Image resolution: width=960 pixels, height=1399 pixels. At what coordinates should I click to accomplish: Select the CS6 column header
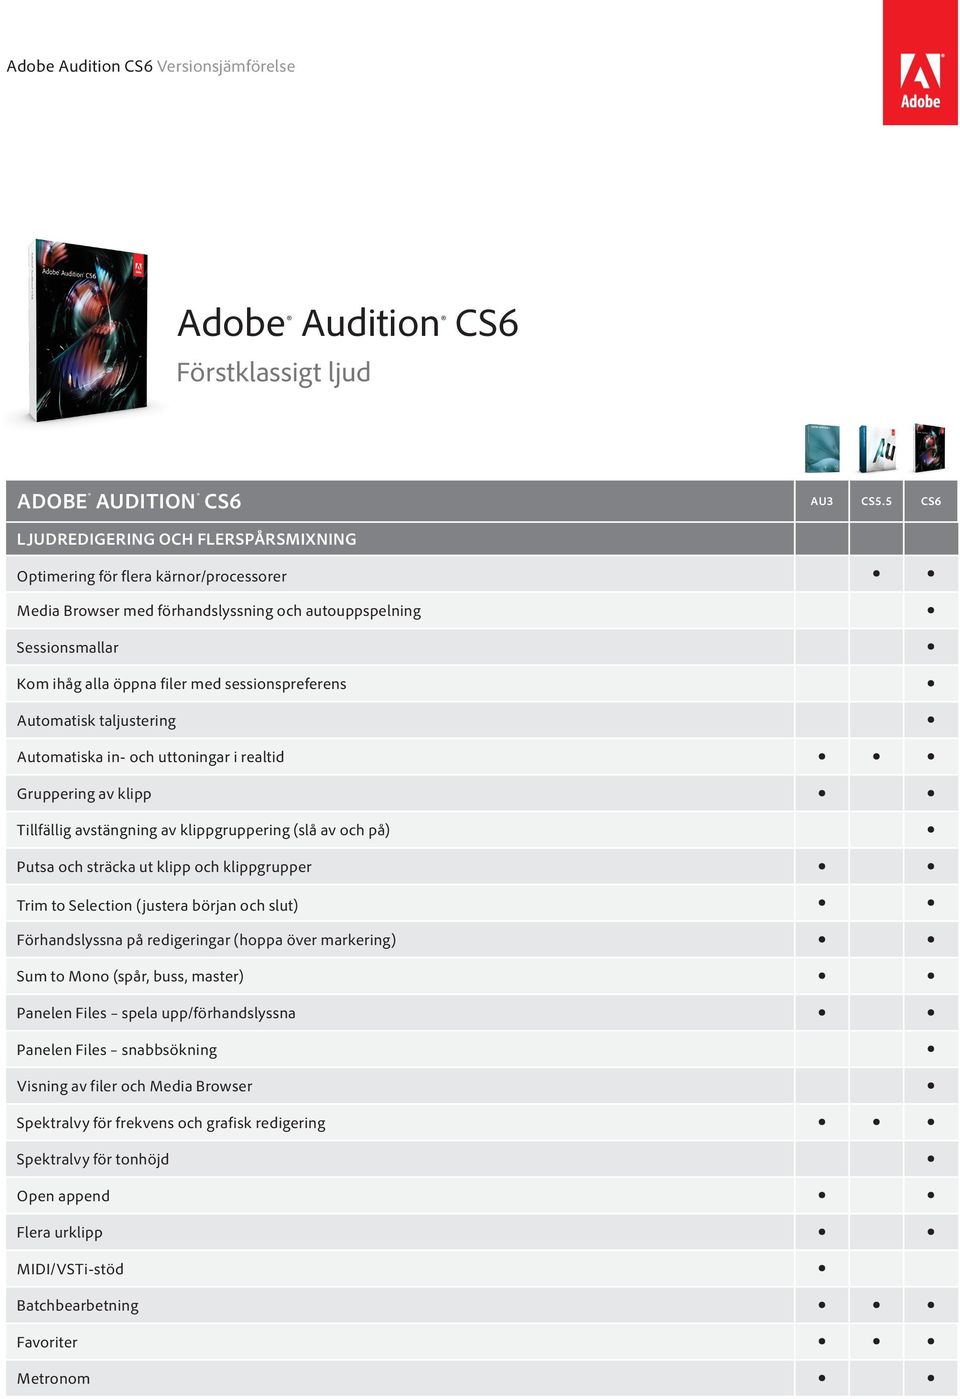(x=931, y=501)
